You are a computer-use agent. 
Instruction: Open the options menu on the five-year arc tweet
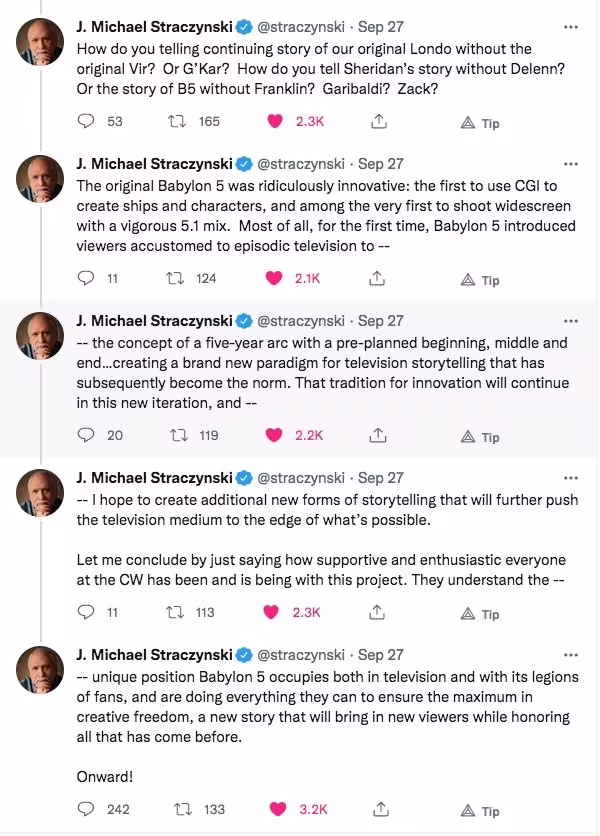(571, 320)
